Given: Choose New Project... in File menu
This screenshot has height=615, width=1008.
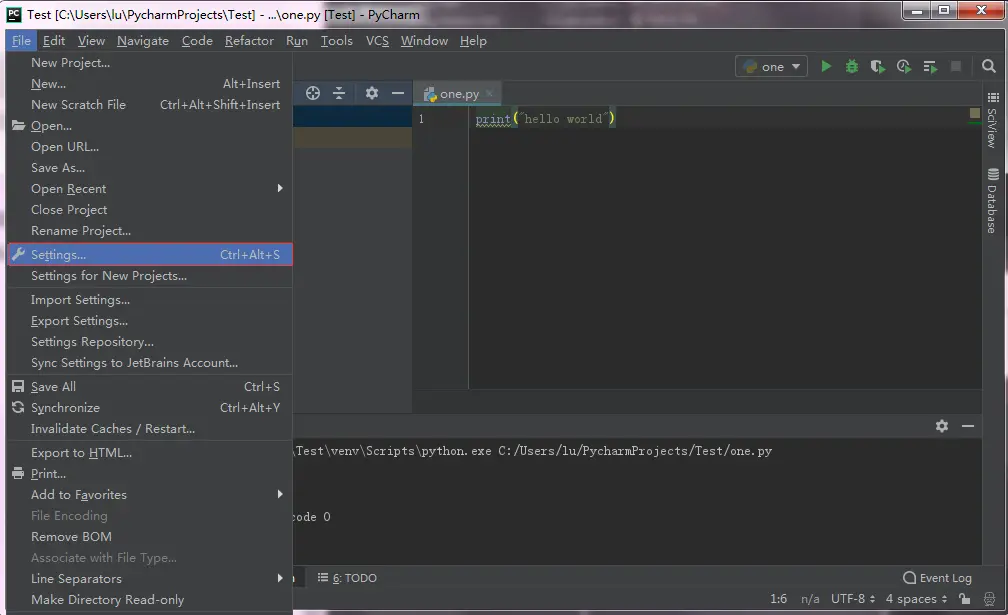Looking at the screenshot, I should point(149,62).
